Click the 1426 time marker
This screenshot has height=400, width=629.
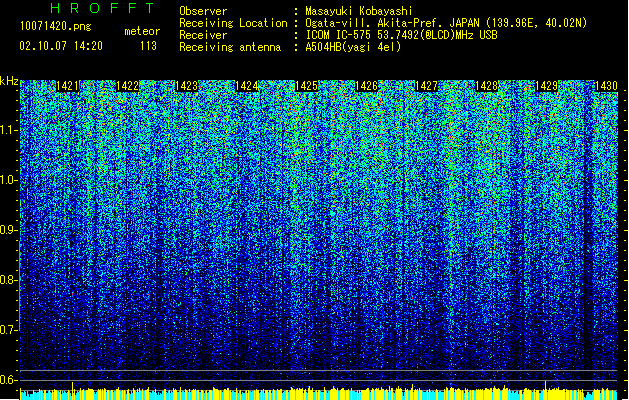[x=366, y=86]
